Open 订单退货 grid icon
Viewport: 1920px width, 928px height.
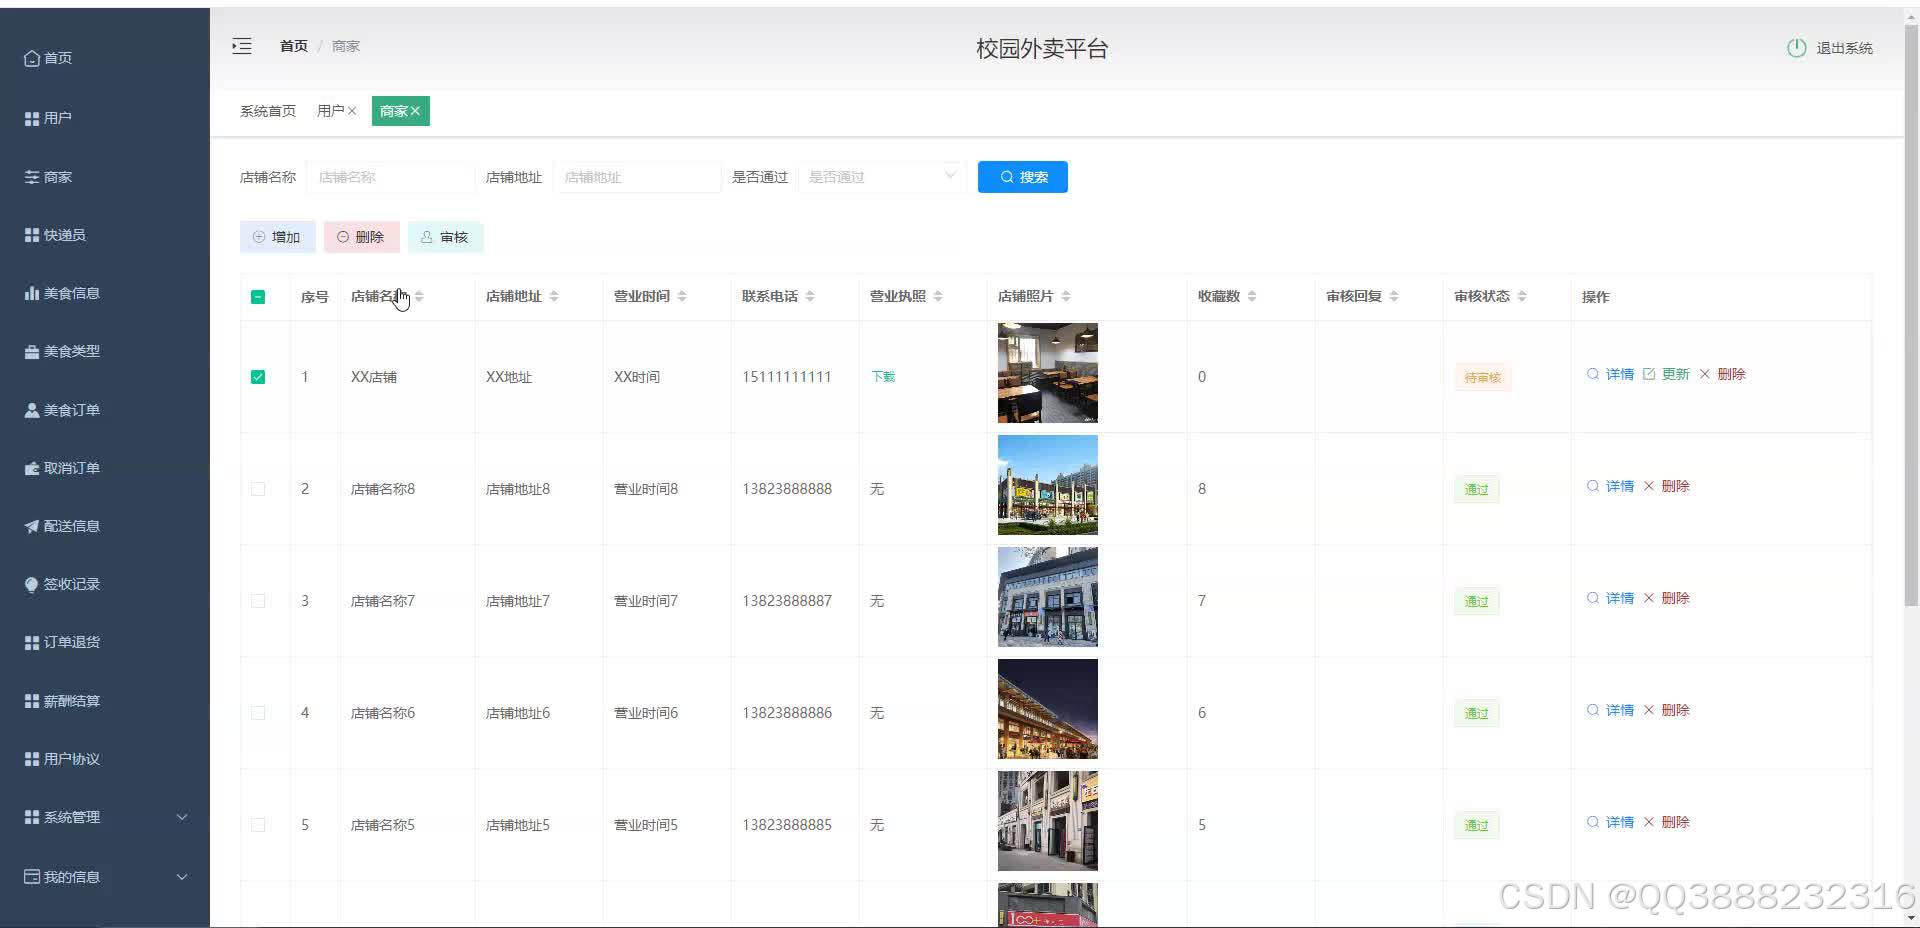coord(32,642)
